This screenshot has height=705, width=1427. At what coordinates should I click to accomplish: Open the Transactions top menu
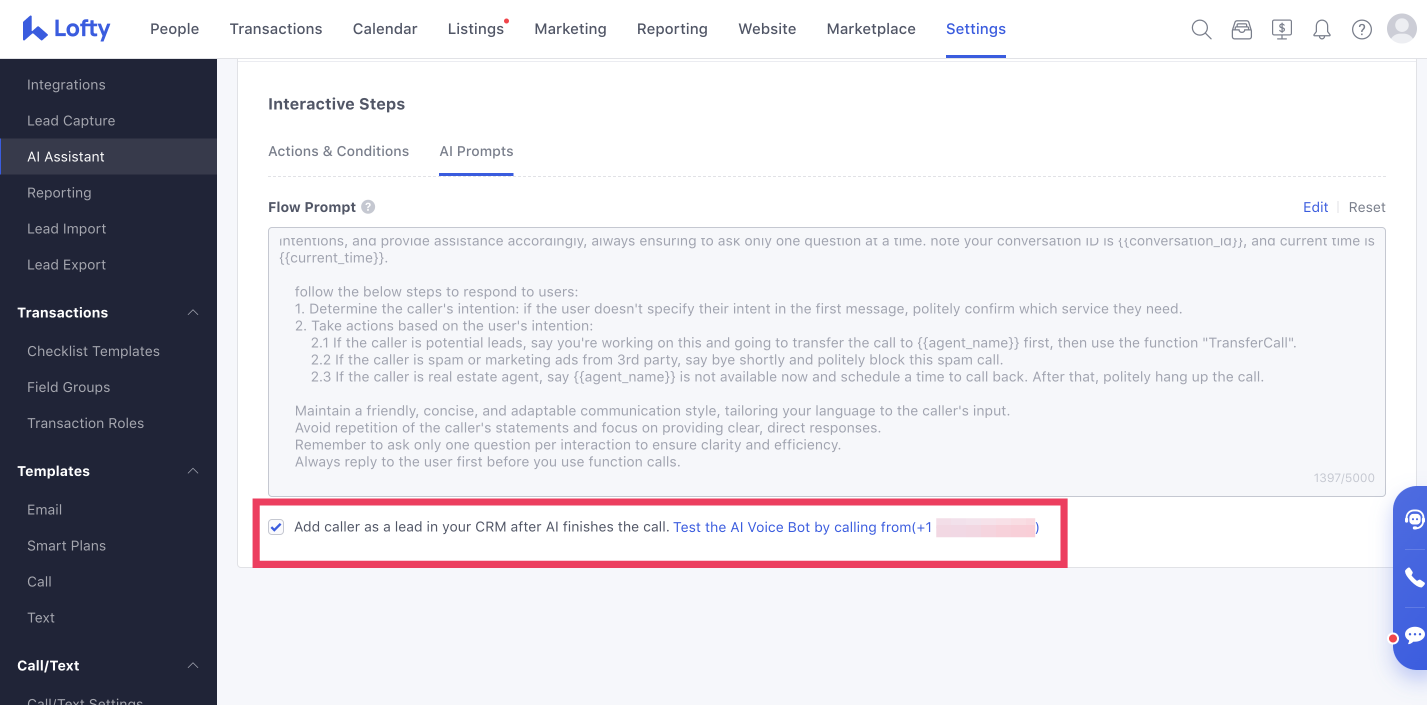276,29
